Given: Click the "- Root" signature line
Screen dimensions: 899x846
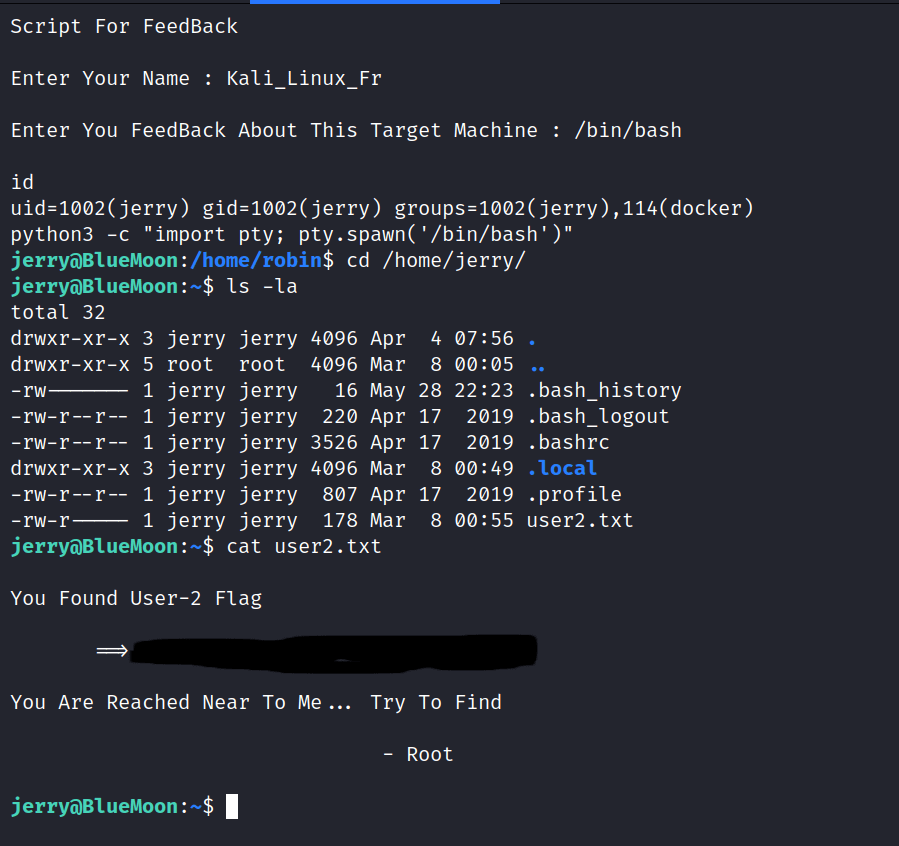Looking at the screenshot, I should pos(418,754).
